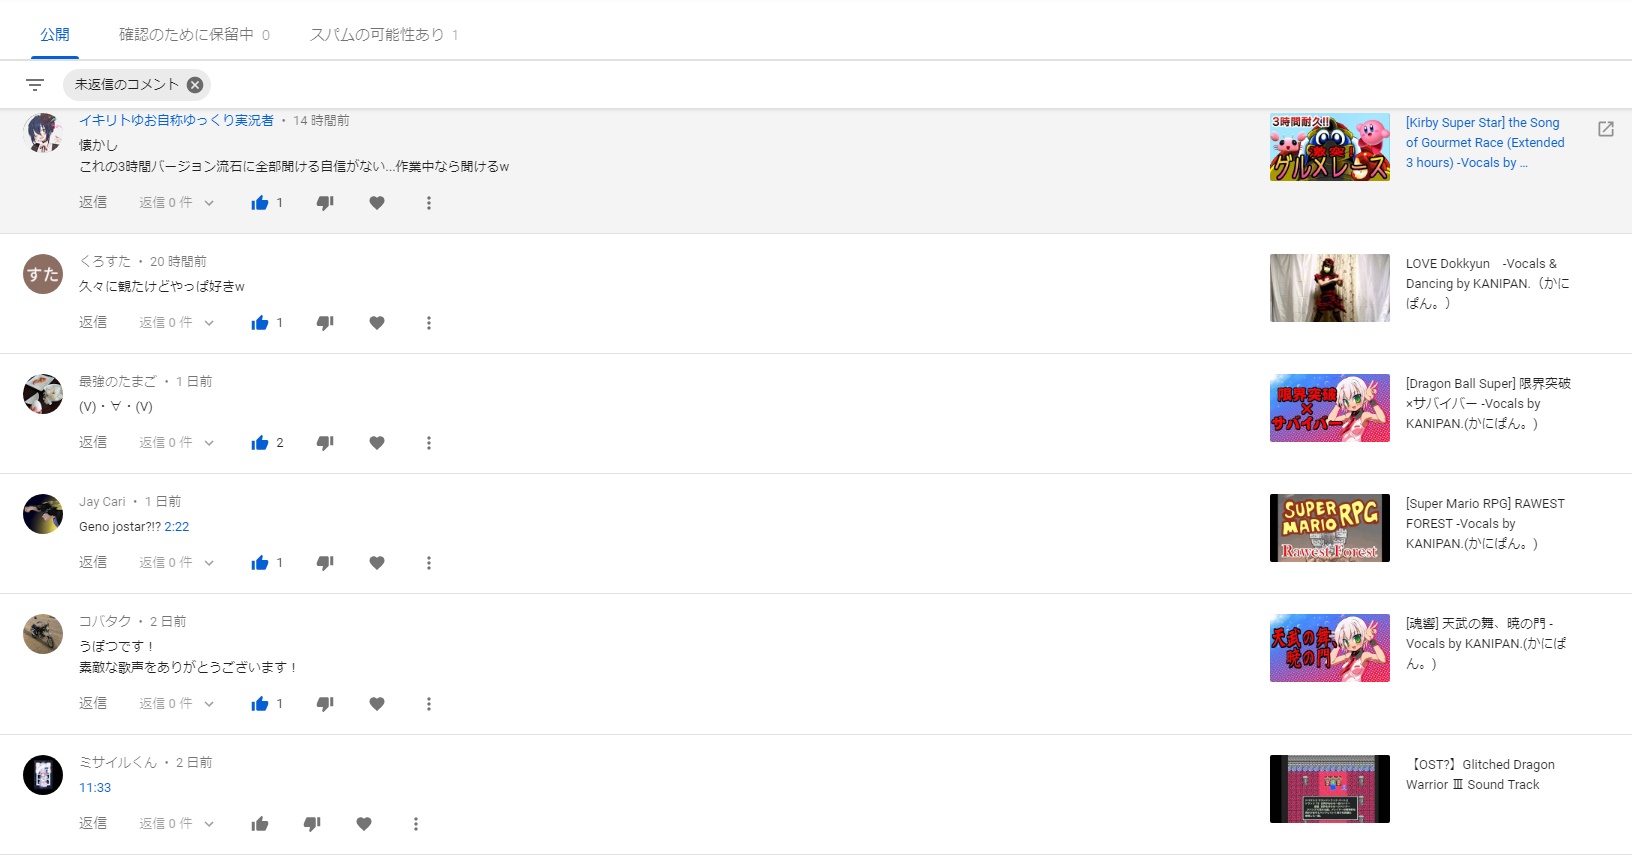Open more options for くろすた's comment
1632x861 pixels.
429,323
